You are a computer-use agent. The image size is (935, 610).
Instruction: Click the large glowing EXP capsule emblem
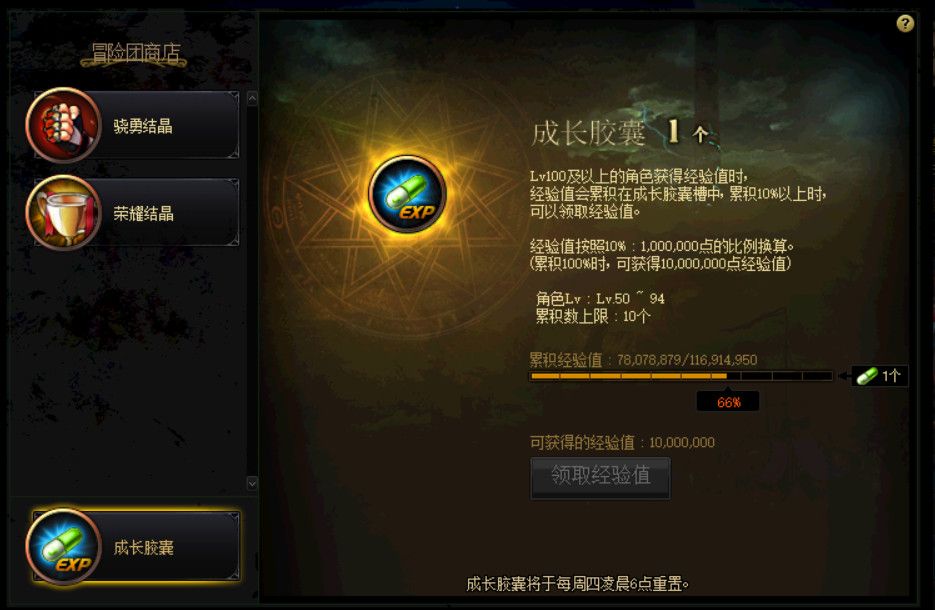point(408,194)
